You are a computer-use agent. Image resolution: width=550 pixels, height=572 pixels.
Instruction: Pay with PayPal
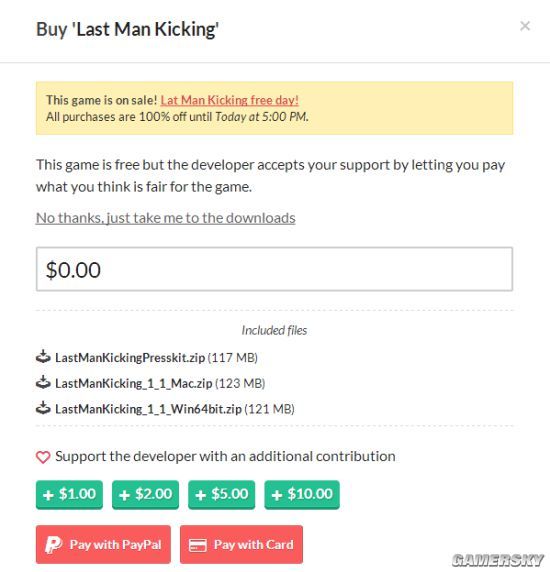[103, 544]
